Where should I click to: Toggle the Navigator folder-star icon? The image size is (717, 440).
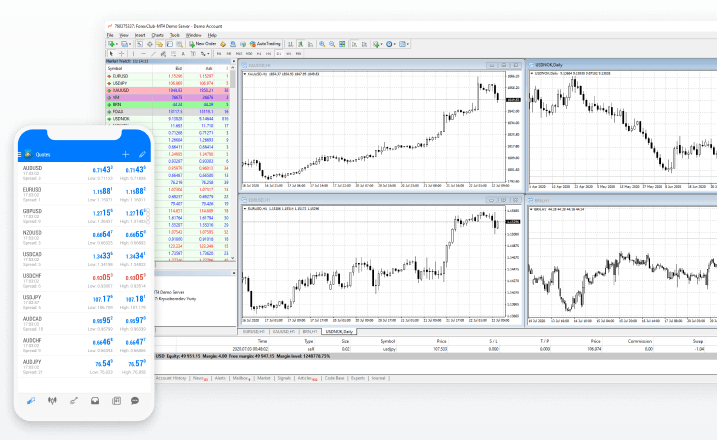160,44
